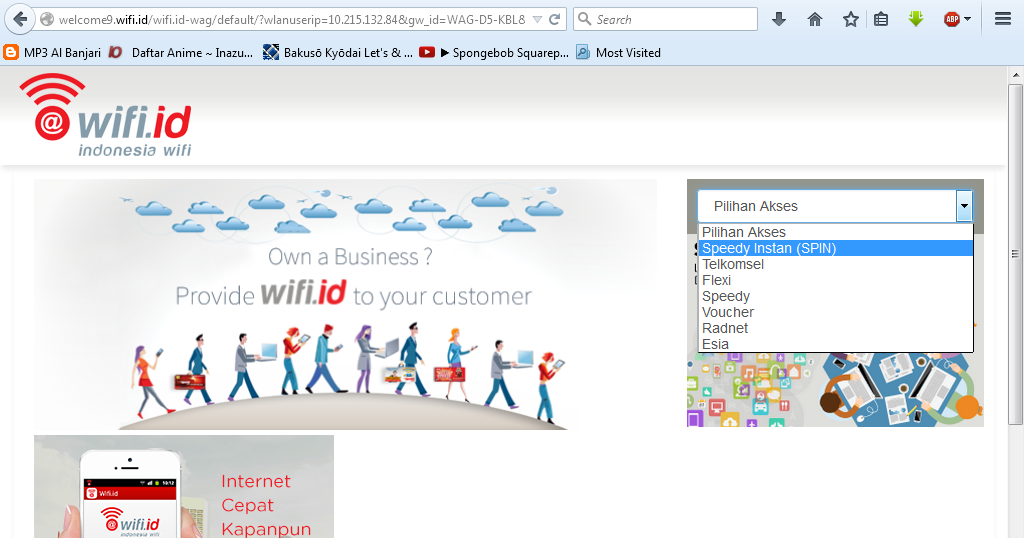
Task: Go back using the browser back arrow
Action: (x=20, y=19)
